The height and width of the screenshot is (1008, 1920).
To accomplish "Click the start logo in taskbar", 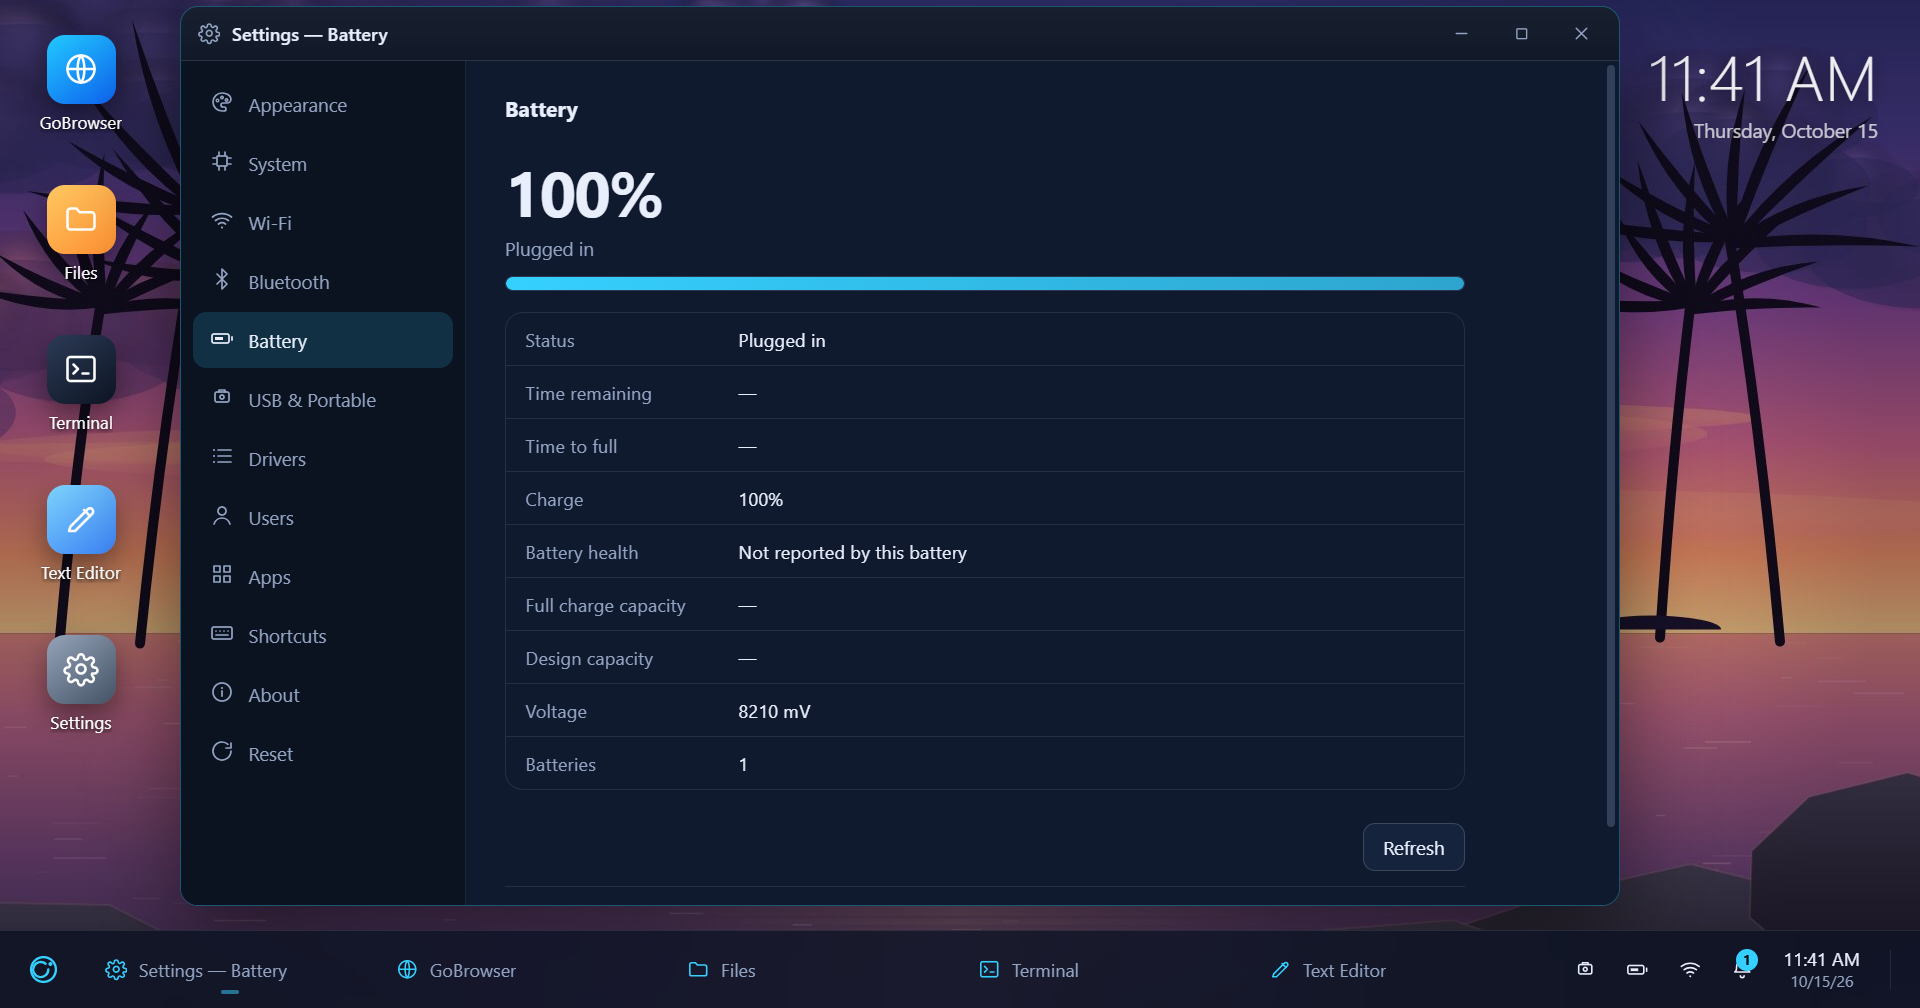I will (43, 970).
